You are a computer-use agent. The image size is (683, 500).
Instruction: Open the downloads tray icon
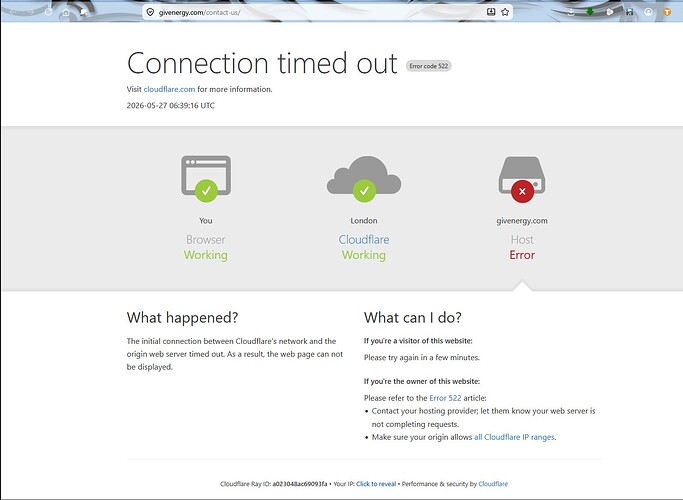(571, 12)
